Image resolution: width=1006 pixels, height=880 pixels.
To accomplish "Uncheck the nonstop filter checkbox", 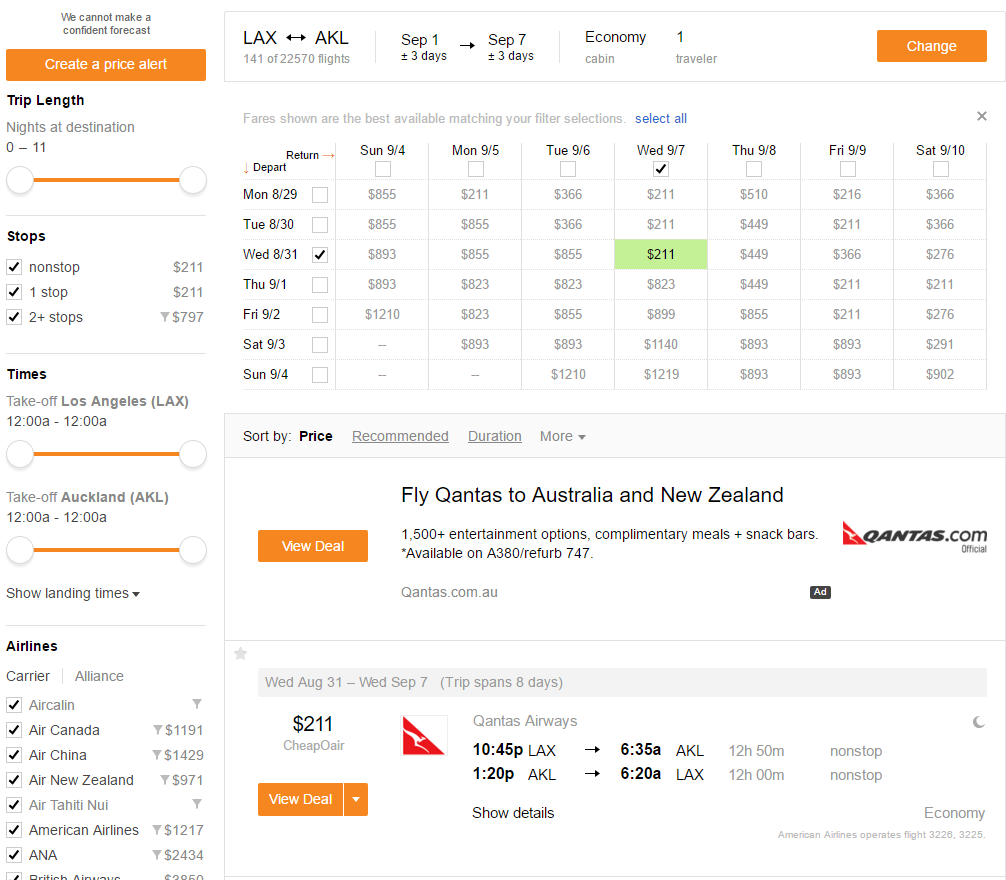I will 14,267.
